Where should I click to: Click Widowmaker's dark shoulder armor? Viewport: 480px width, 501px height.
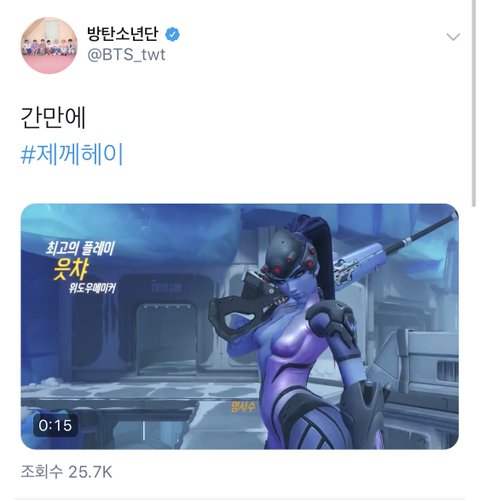333,323
